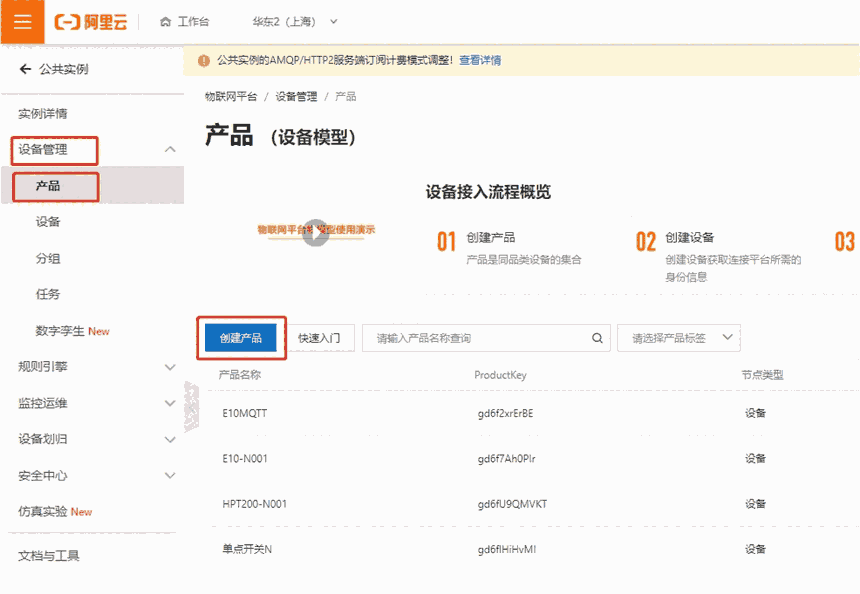
Task: Click the workbench home icon
Action: (x=165, y=22)
